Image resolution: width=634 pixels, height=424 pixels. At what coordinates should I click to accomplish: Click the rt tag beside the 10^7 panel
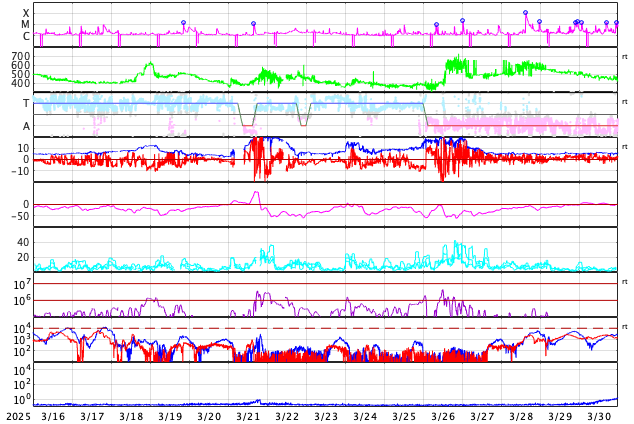pyautogui.click(x=624, y=282)
